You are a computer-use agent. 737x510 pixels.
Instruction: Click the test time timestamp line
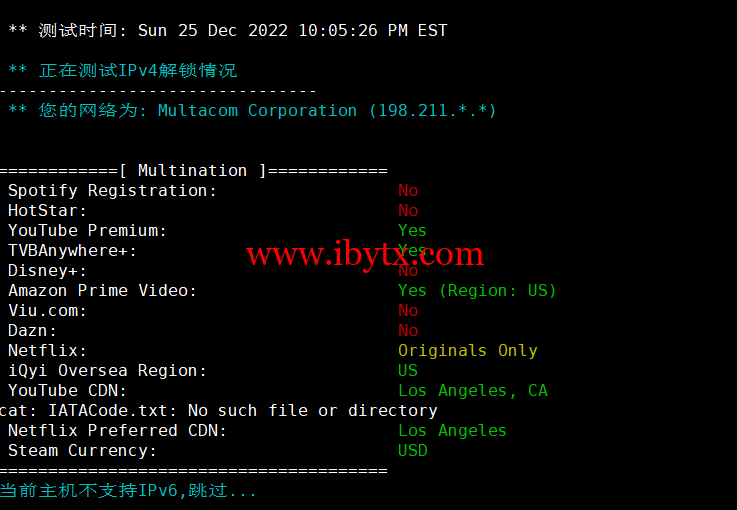click(227, 31)
